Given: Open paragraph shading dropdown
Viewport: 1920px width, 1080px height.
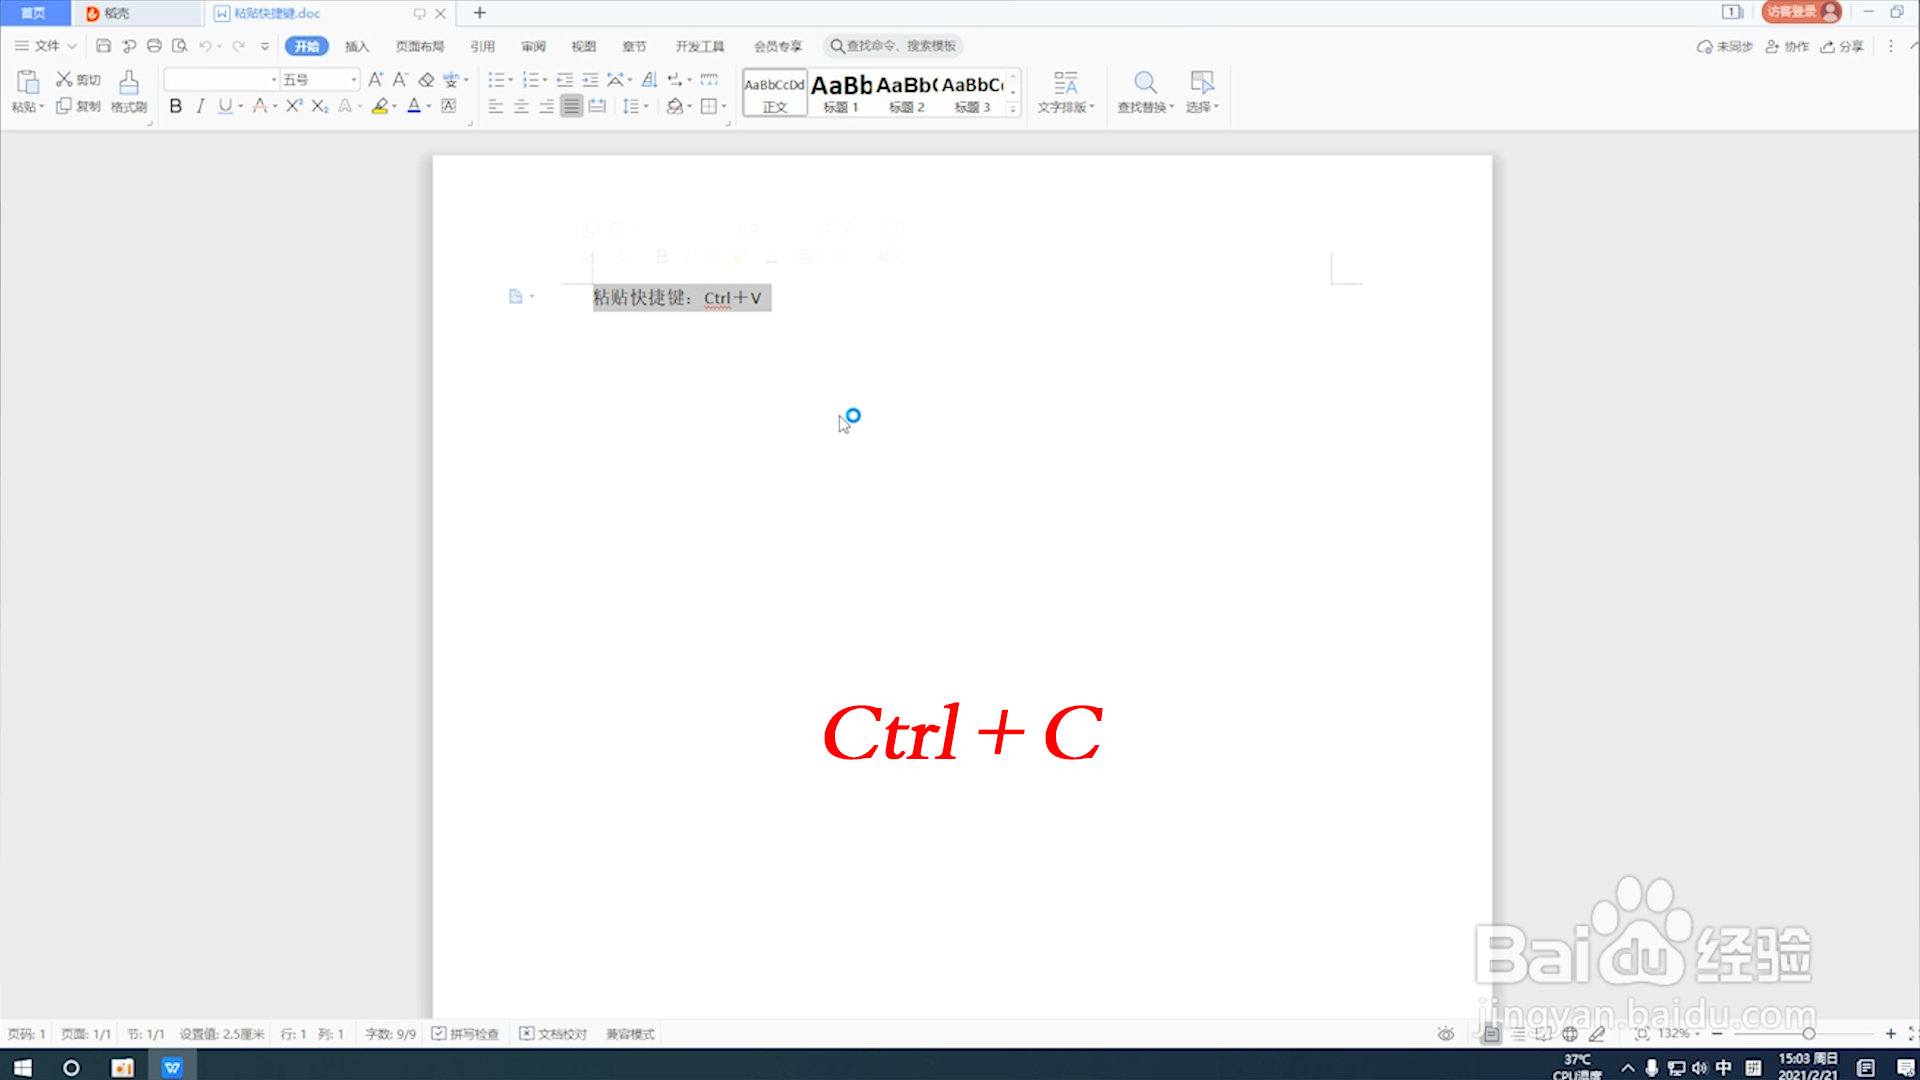Looking at the screenshot, I should click(x=690, y=106).
